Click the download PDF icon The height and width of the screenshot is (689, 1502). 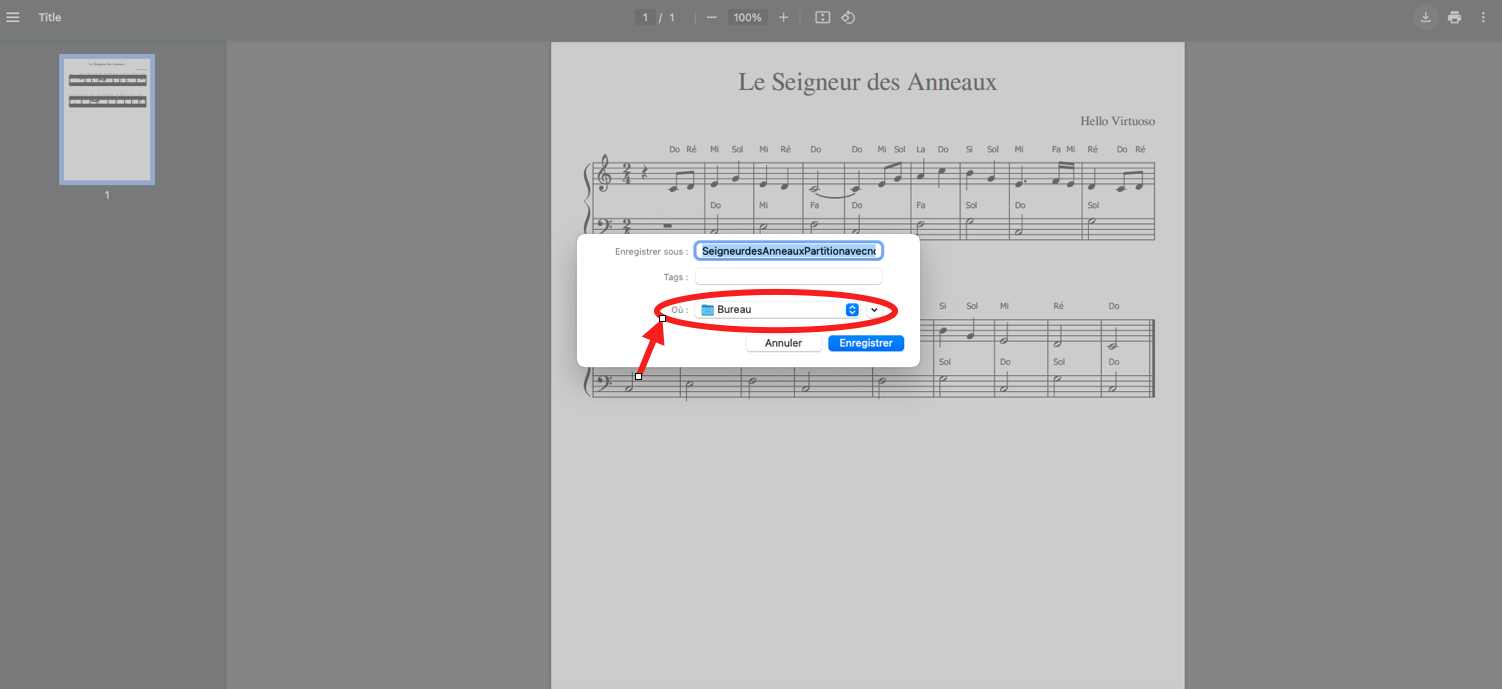(1425, 17)
